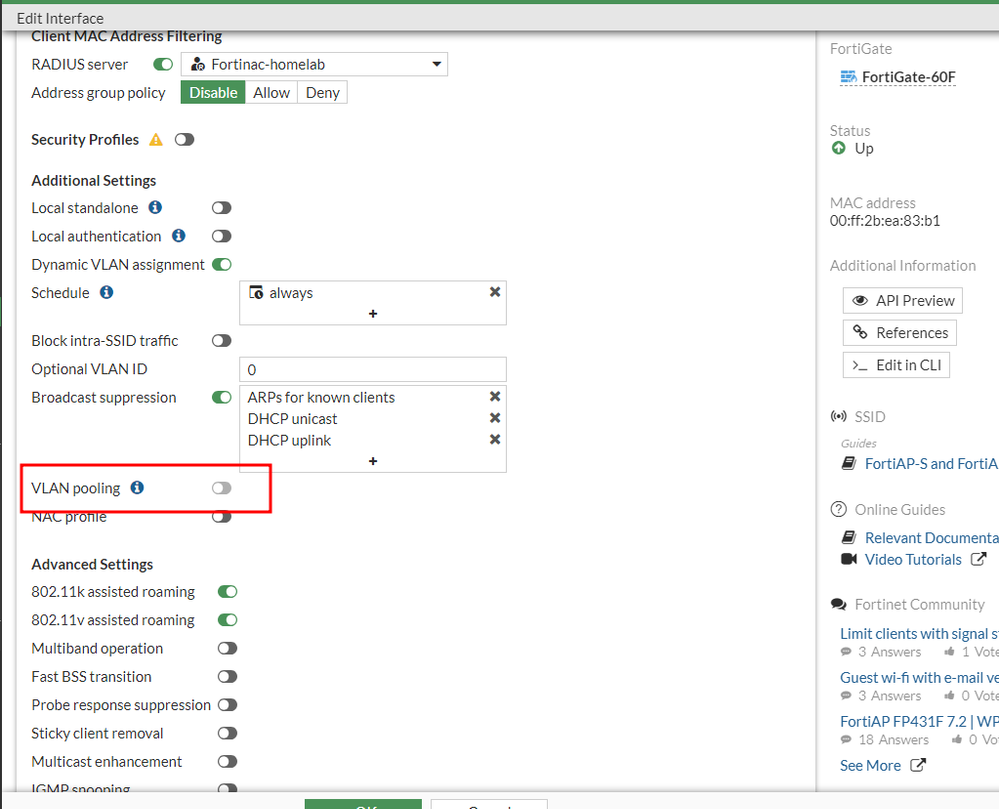Screen dimensions: 999x809
Task: Open Local standalone info icon
Action: tap(155, 207)
